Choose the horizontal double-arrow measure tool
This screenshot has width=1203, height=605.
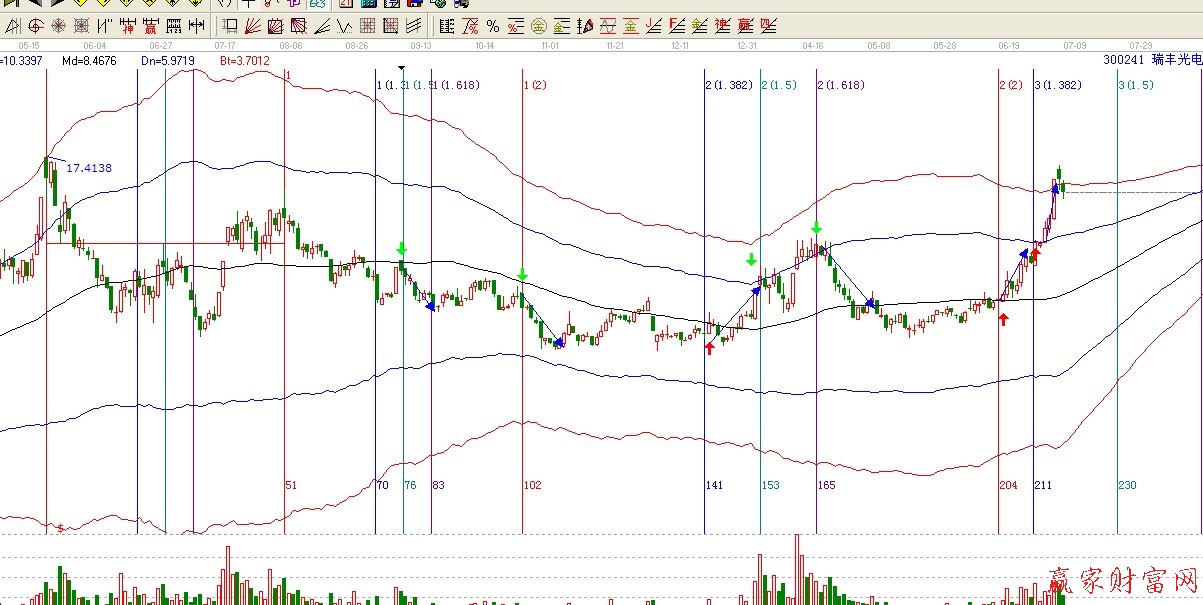pos(196,26)
